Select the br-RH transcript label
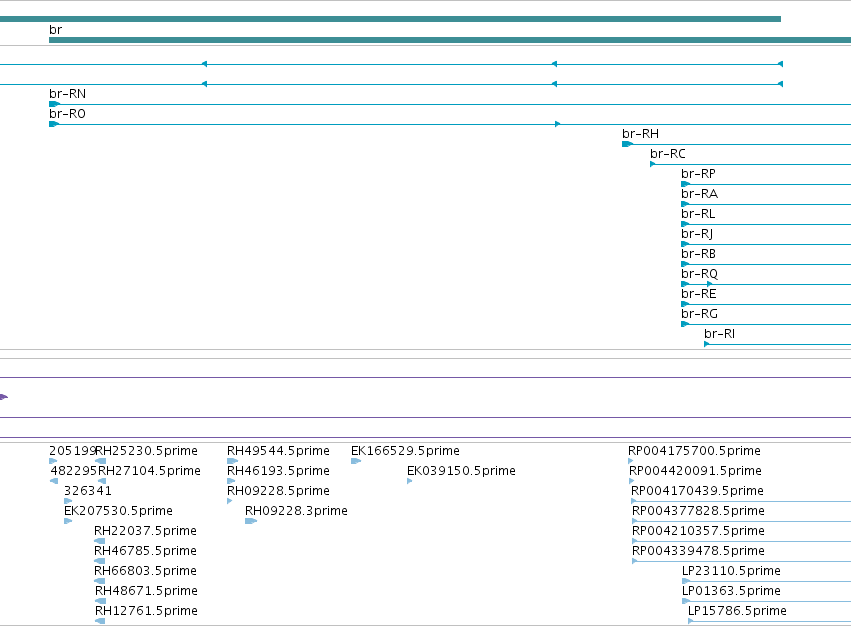Viewport: 851px width, 626px height. click(x=640, y=134)
